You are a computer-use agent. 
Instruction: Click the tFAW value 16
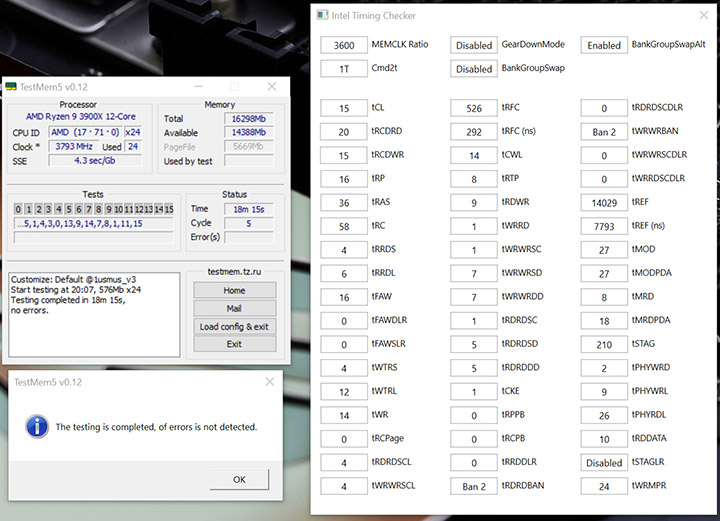coord(344,297)
